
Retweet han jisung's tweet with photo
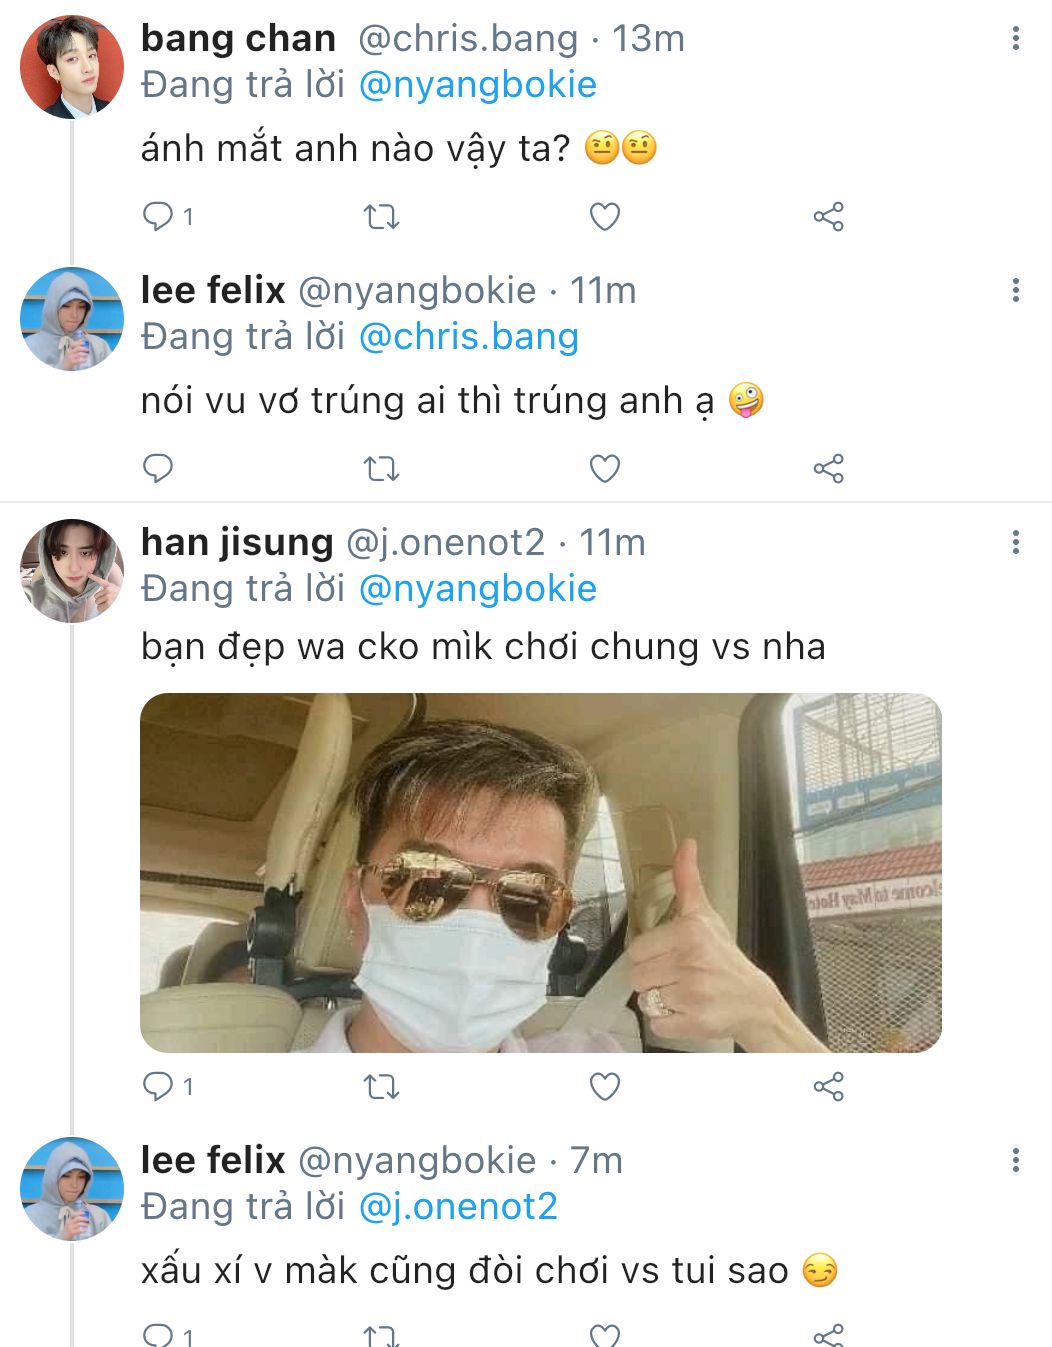(x=381, y=1086)
